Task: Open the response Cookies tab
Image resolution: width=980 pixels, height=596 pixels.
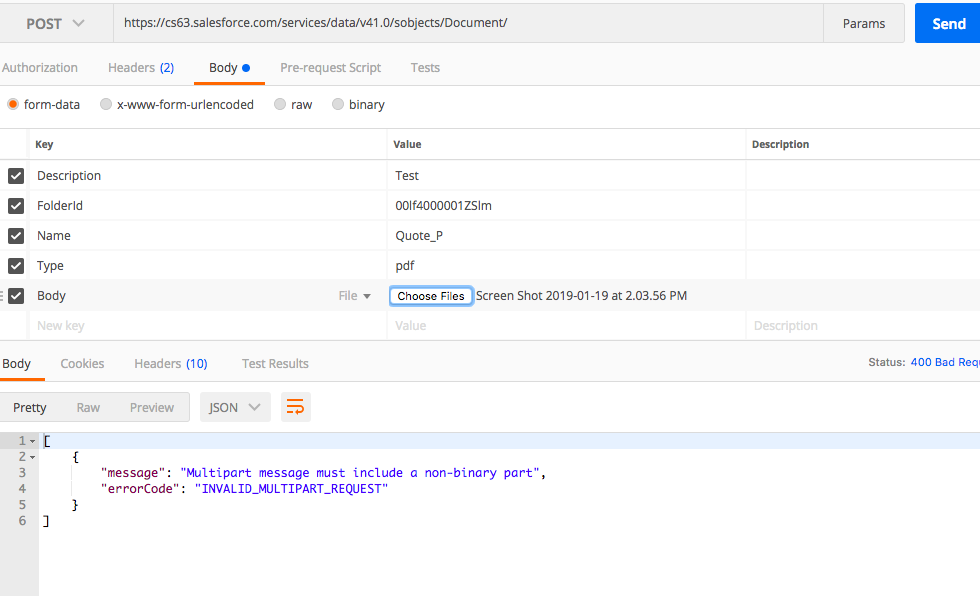Action: click(x=82, y=364)
